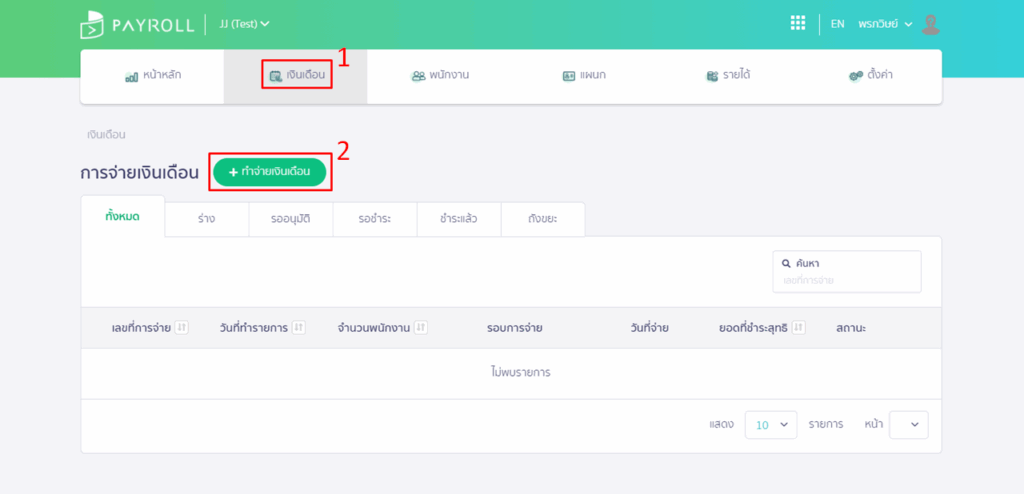Open the พนักงาน menu
Image resolution: width=1024 pixels, height=494 pixels.
(x=440, y=76)
